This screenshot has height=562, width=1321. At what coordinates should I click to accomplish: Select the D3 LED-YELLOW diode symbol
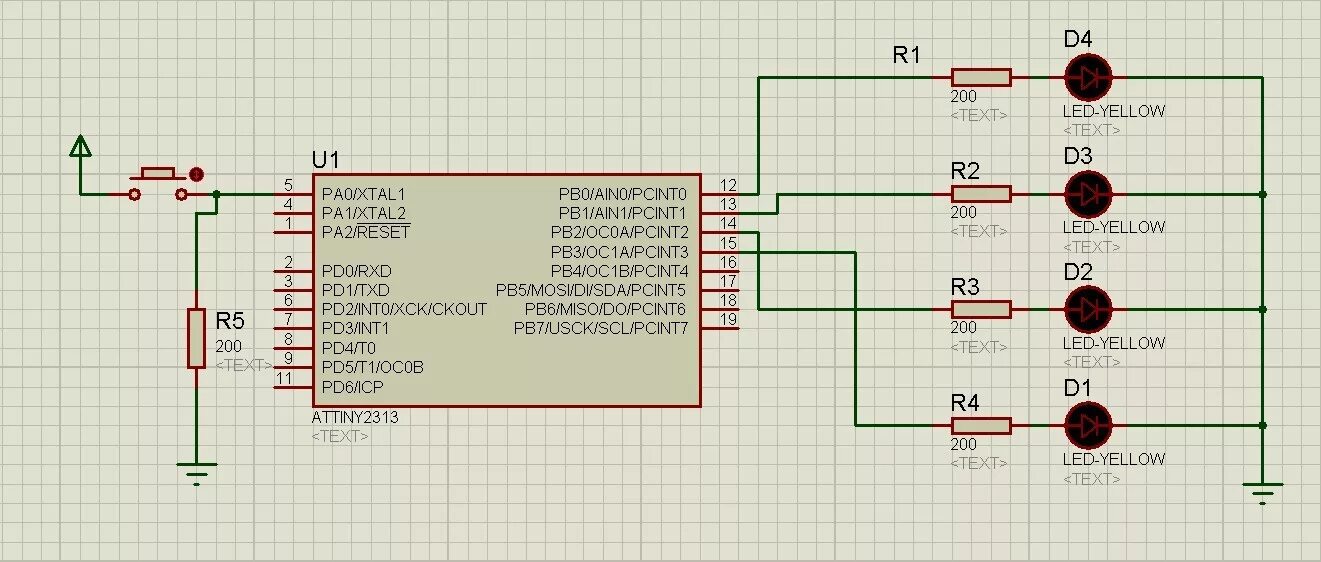click(x=1089, y=193)
